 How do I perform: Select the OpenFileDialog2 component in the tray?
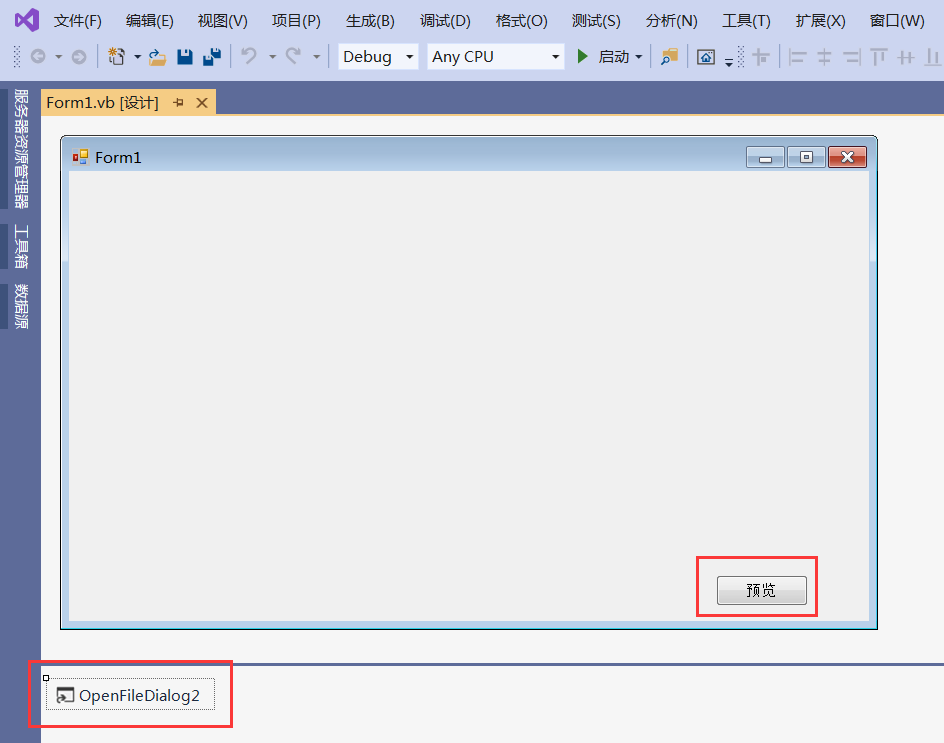coord(130,695)
